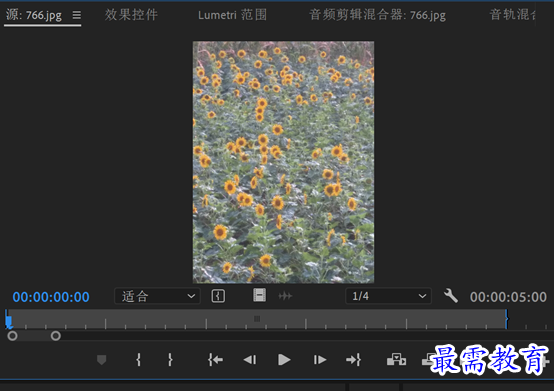
Task: Go to Out point
Action: pyautogui.click(x=353, y=360)
